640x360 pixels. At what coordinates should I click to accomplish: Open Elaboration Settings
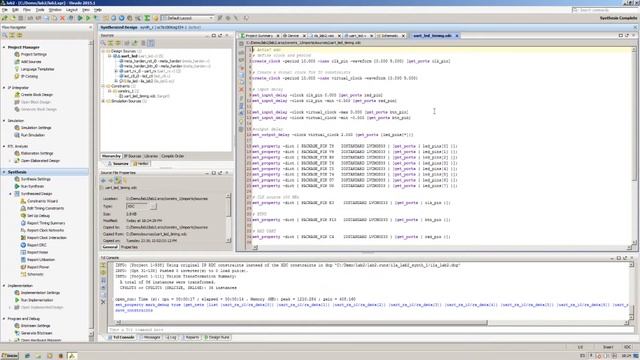click(x=37, y=153)
